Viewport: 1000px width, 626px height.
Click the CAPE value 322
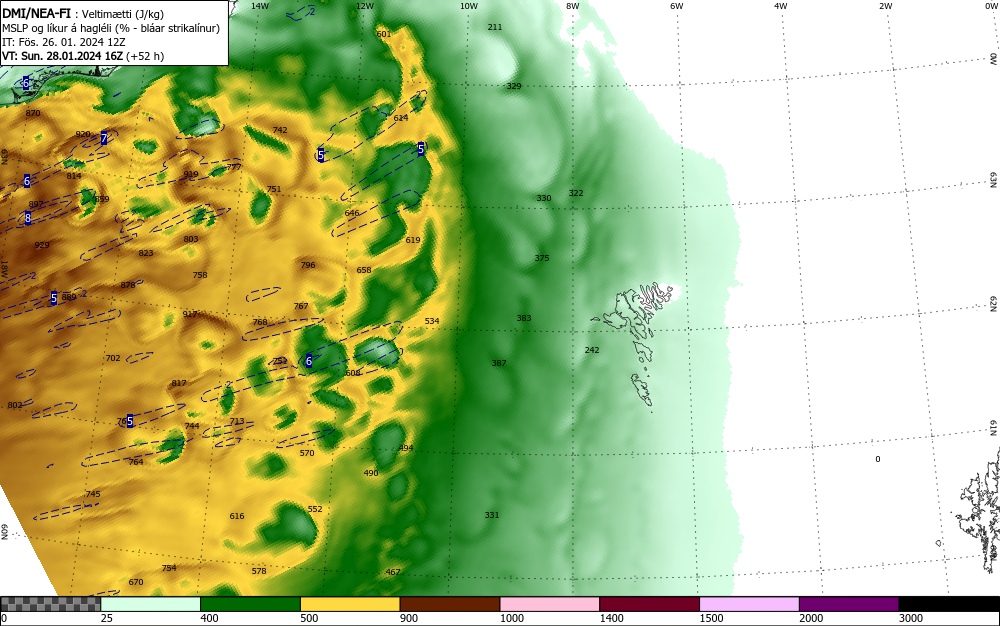[576, 193]
